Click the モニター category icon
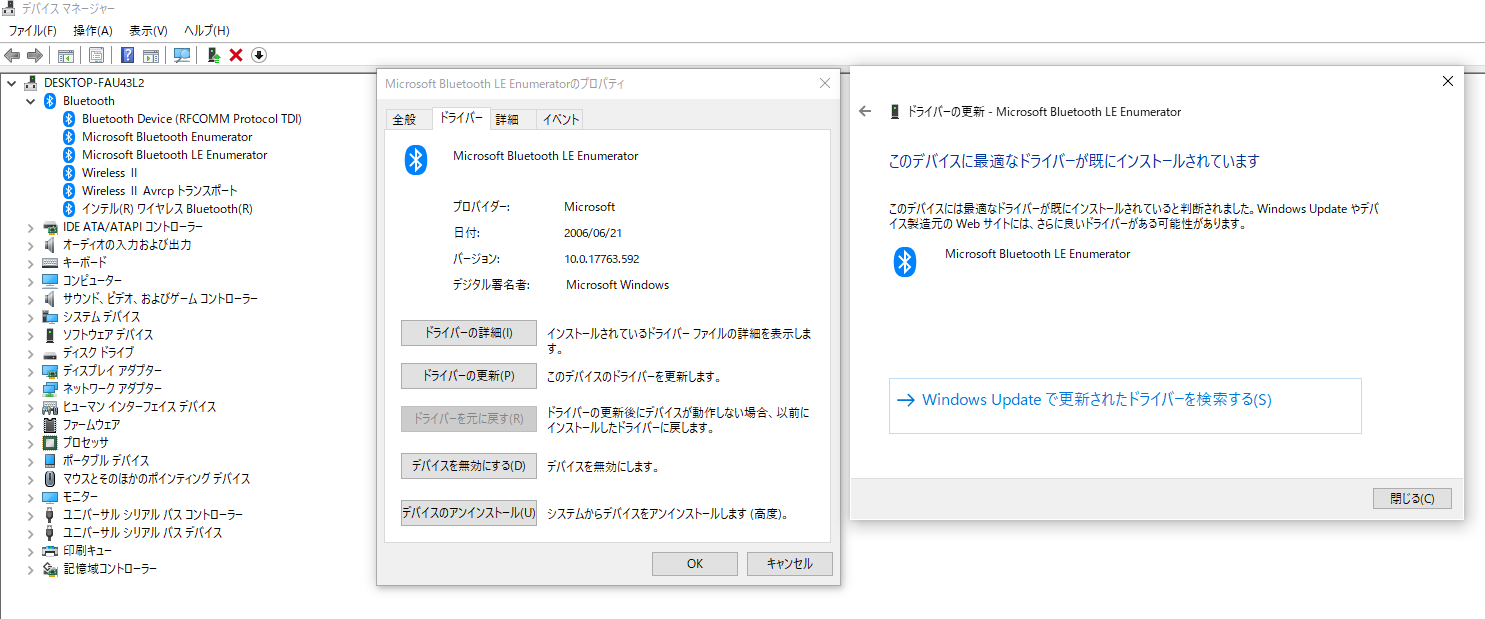This screenshot has width=1485, height=619. coord(50,497)
